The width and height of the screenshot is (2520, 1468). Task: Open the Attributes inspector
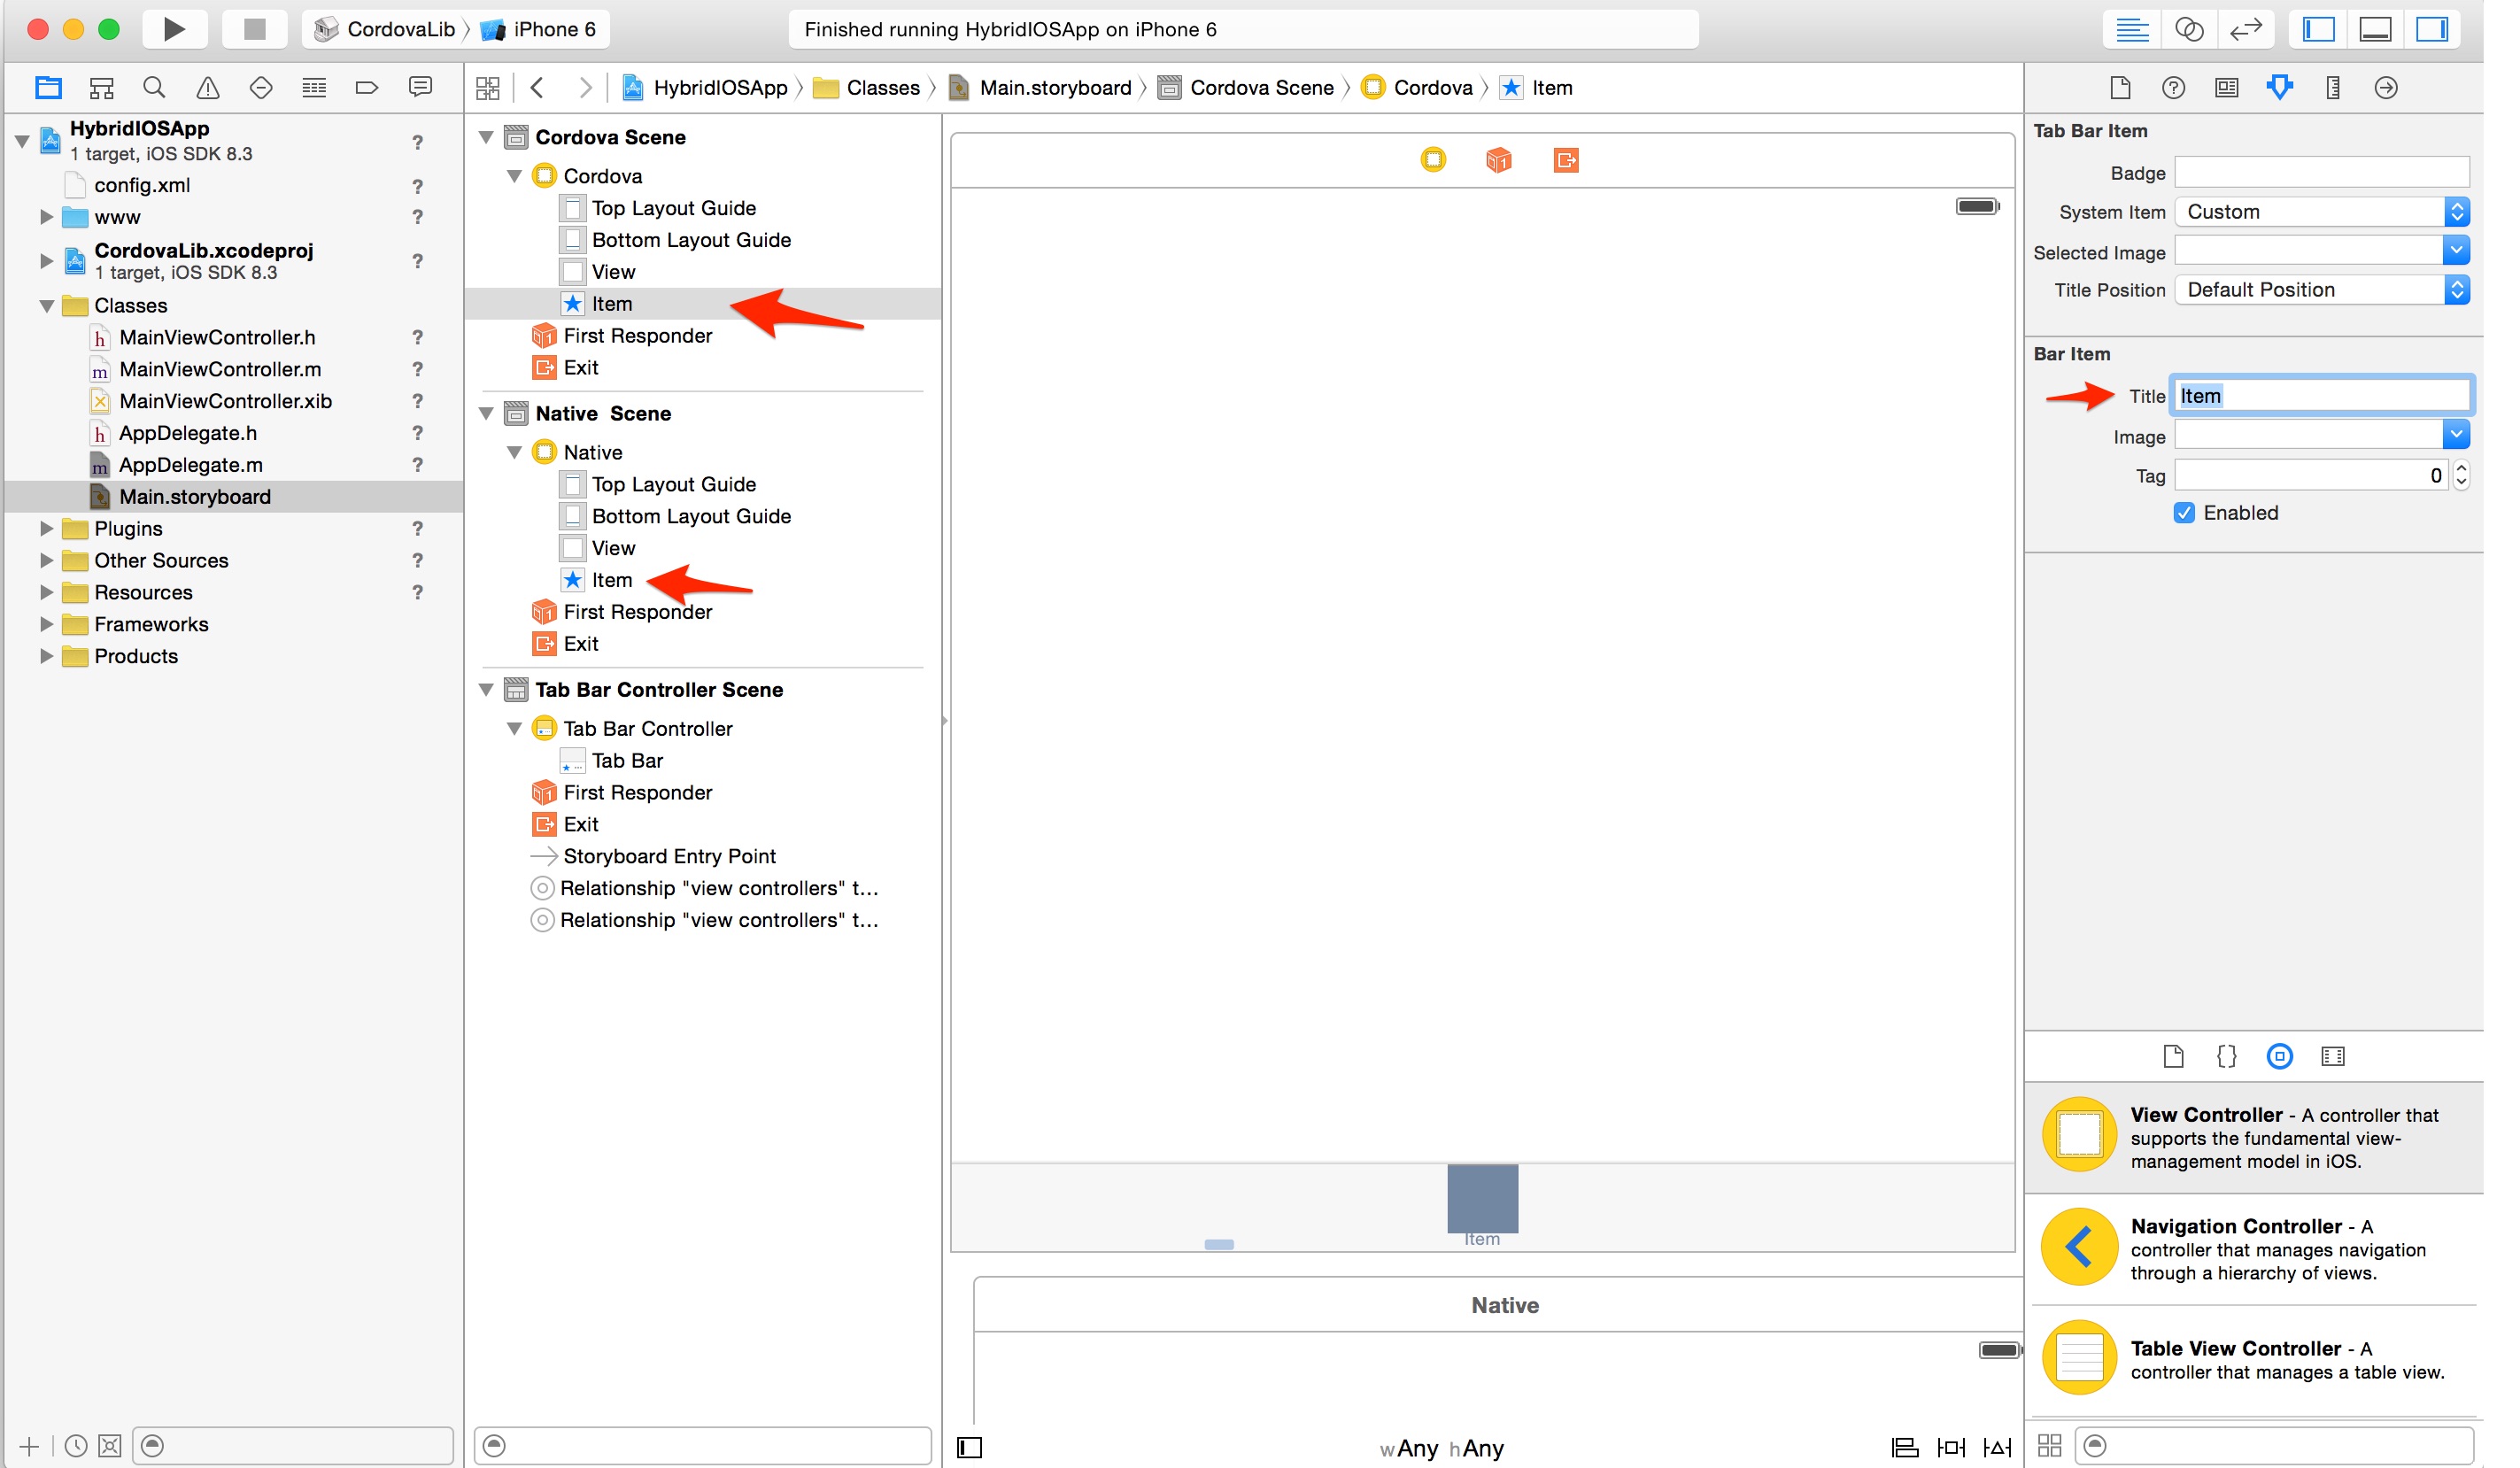tap(2280, 88)
